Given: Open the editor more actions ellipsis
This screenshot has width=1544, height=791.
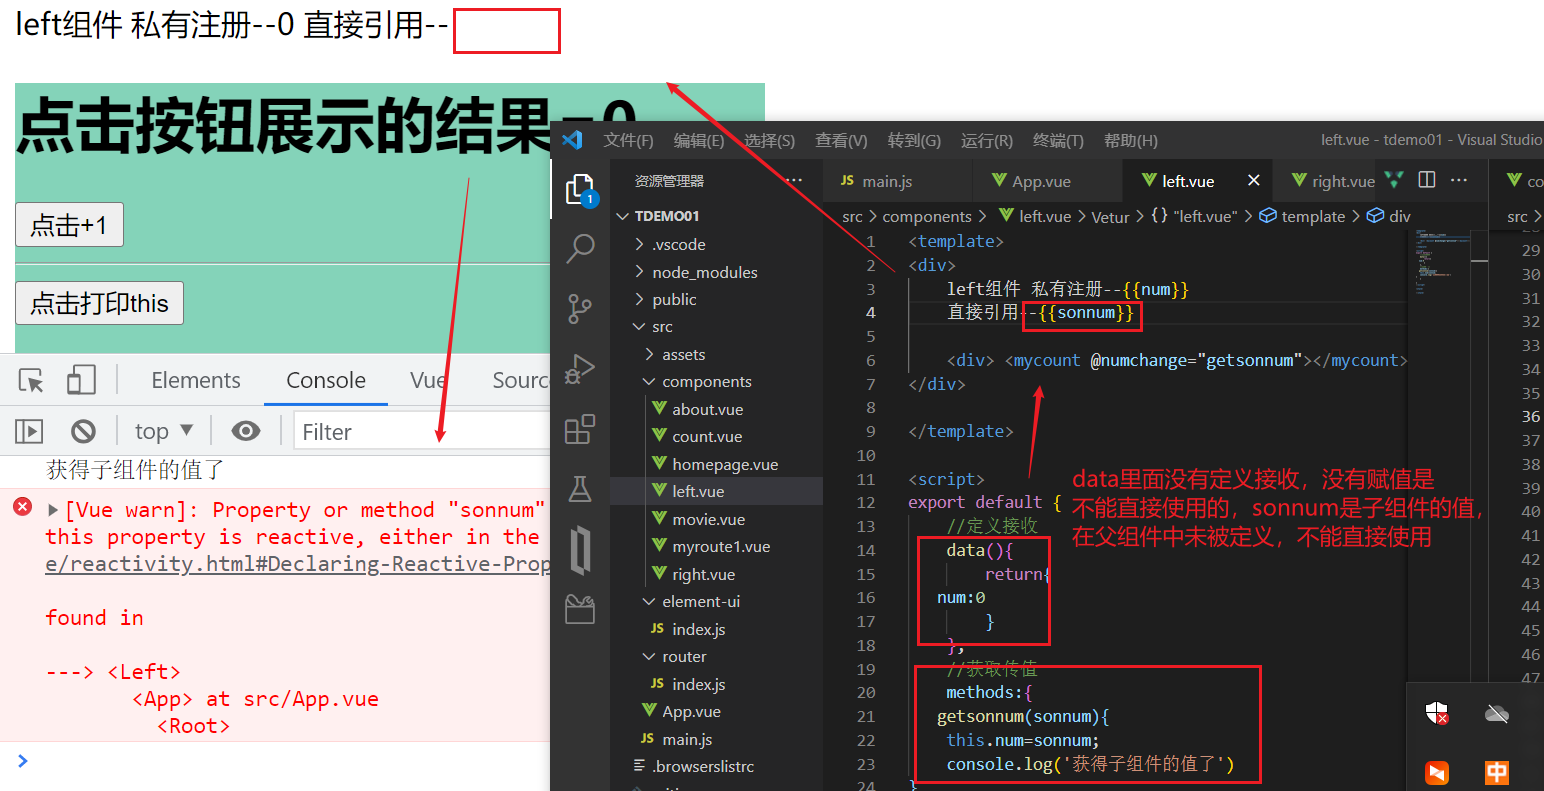Looking at the screenshot, I should [x=1459, y=180].
